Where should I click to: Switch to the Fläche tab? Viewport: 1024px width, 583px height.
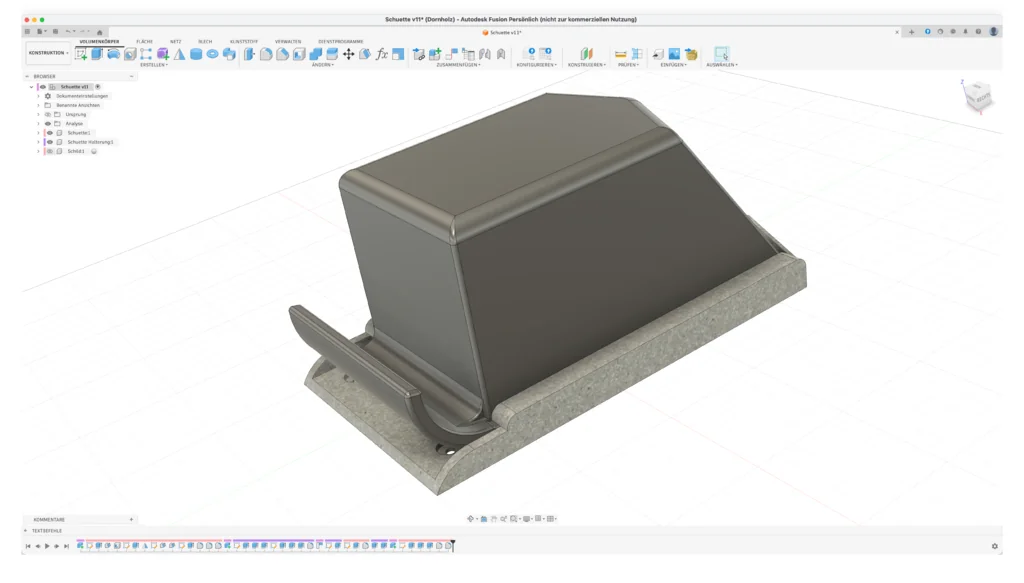(x=144, y=41)
